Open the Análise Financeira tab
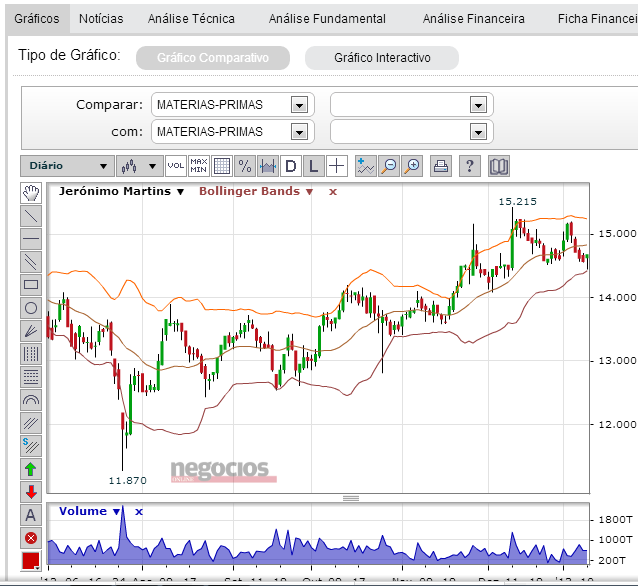638x586 pixels. tap(474, 18)
